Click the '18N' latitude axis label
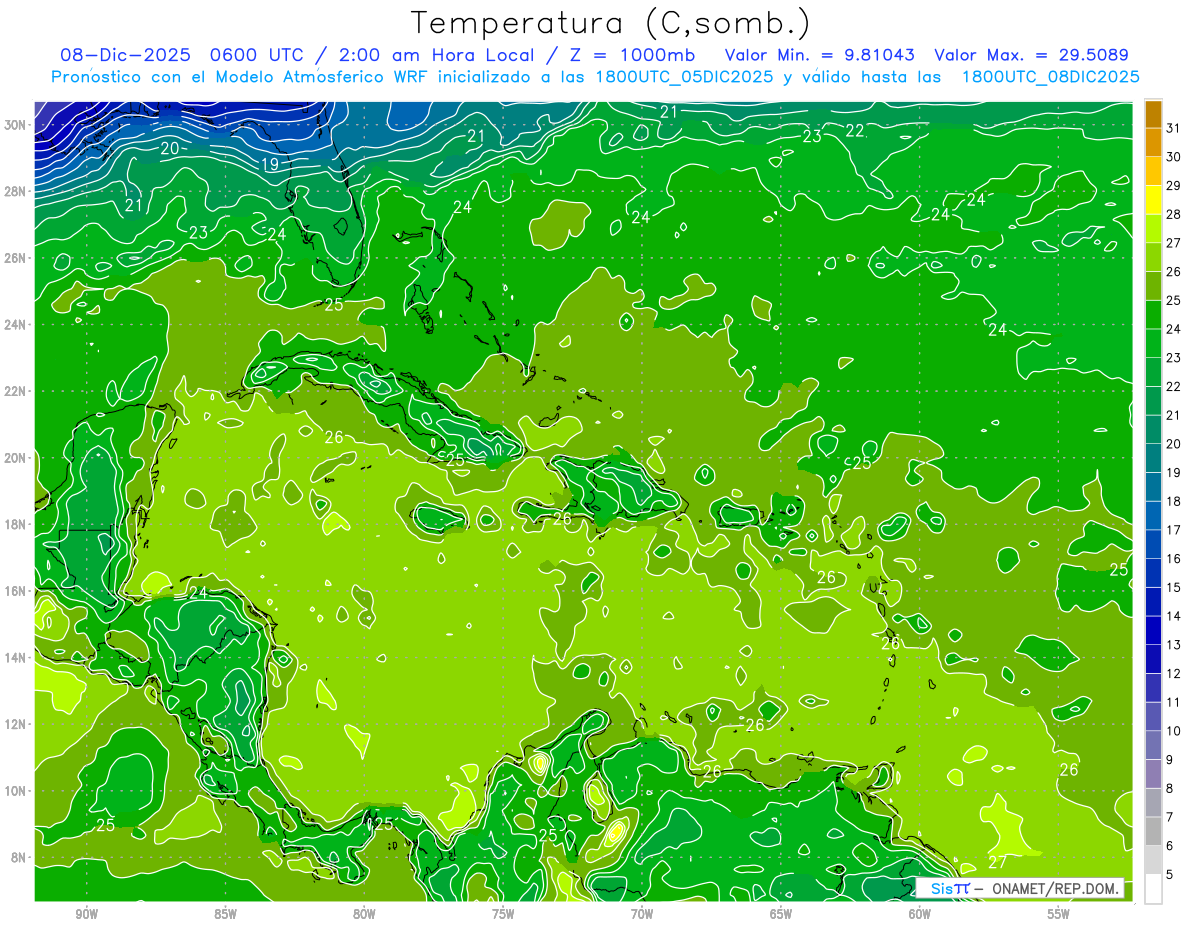This screenshot has height=927, width=1200. pyautogui.click(x=15, y=524)
